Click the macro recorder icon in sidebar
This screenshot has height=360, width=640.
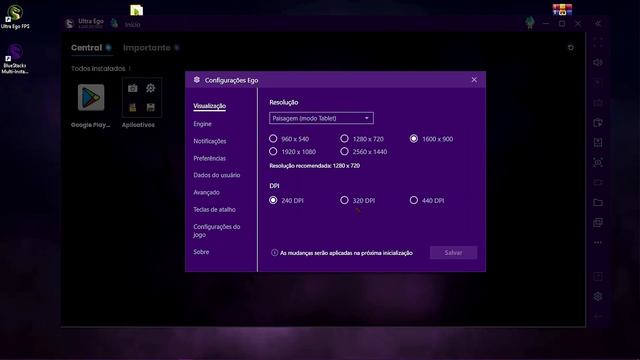click(598, 122)
